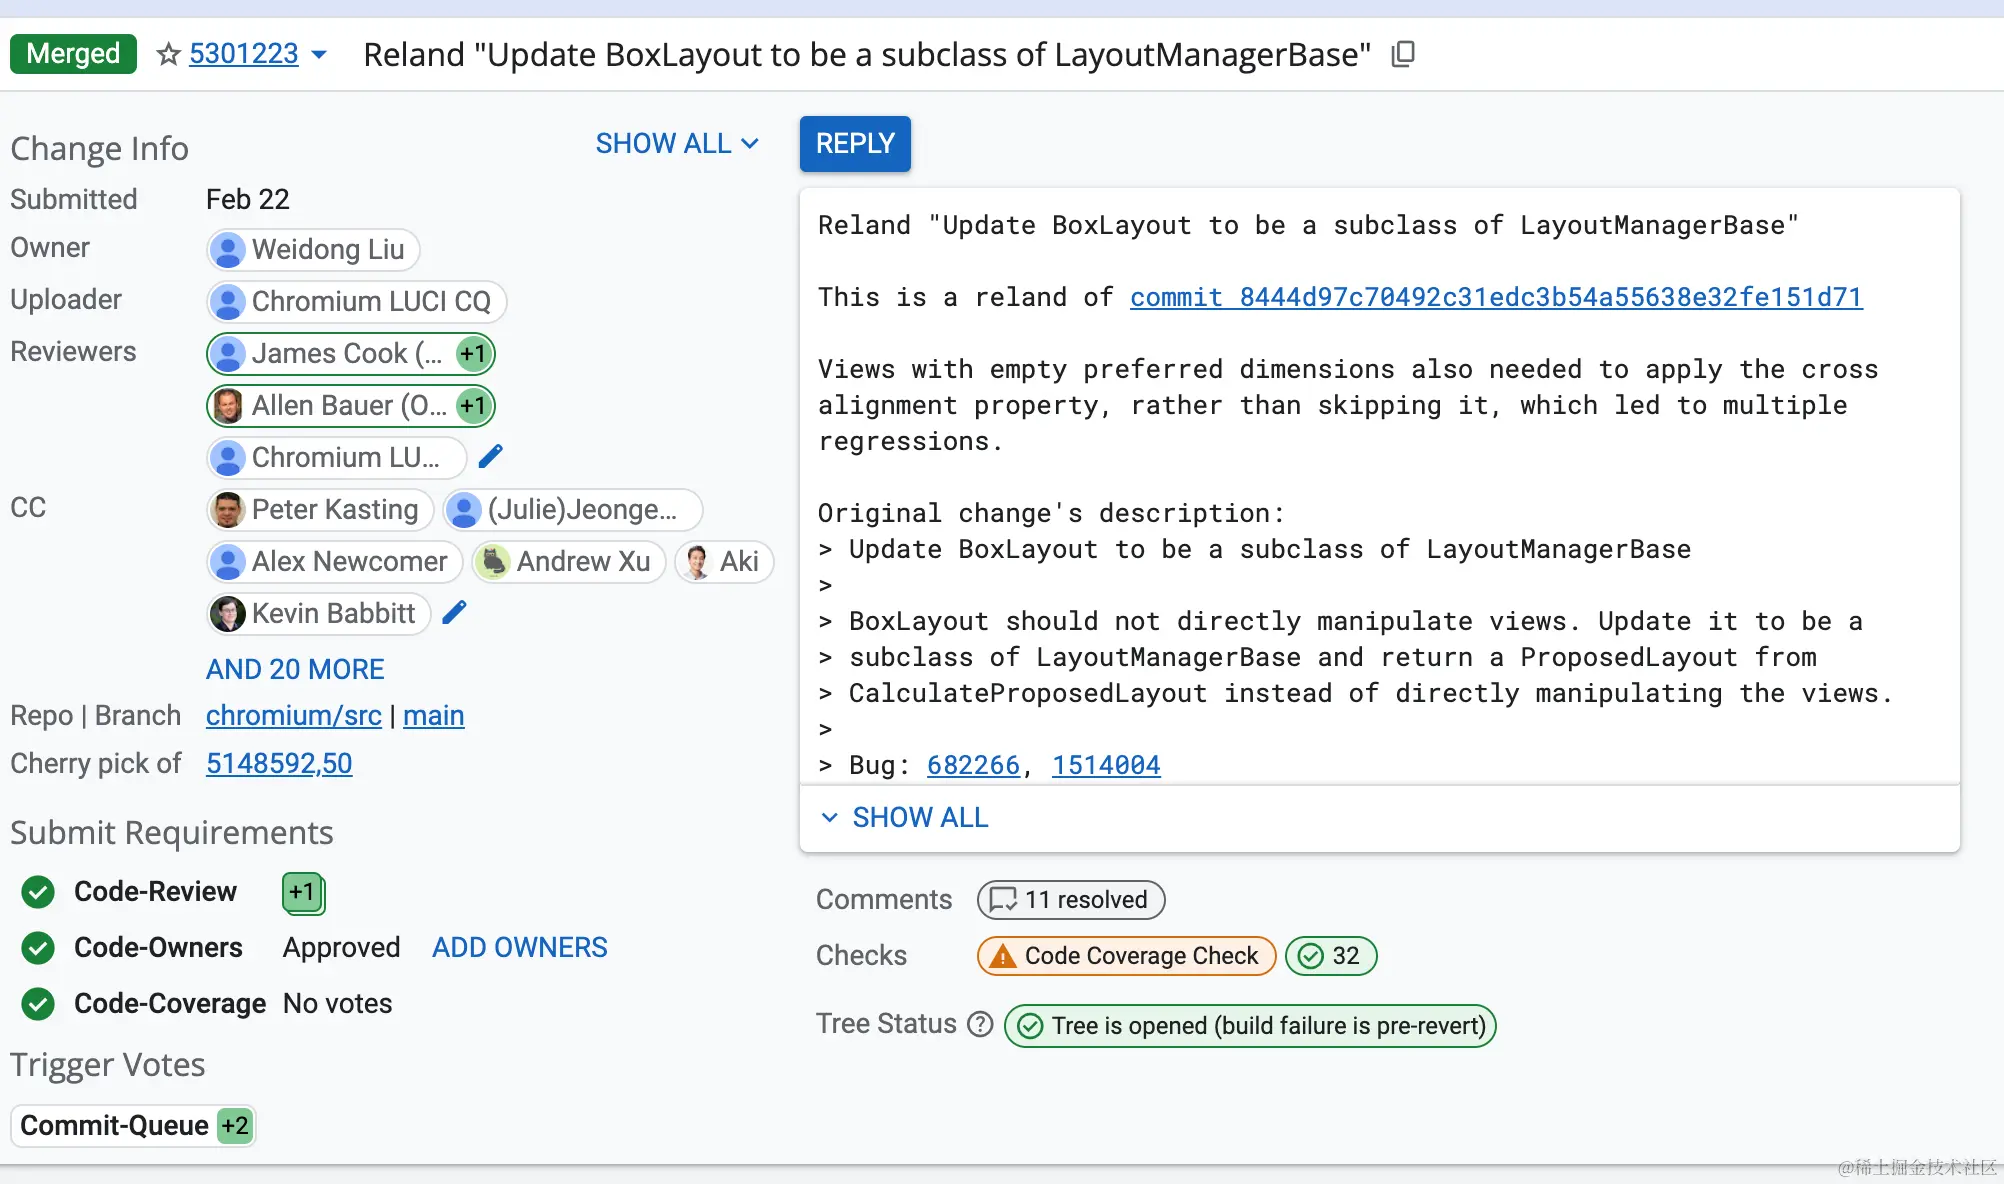This screenshot has width=2004, height=1184.
Task: Click the 11 resolved comments chip
Action: tap(1070, 900)
